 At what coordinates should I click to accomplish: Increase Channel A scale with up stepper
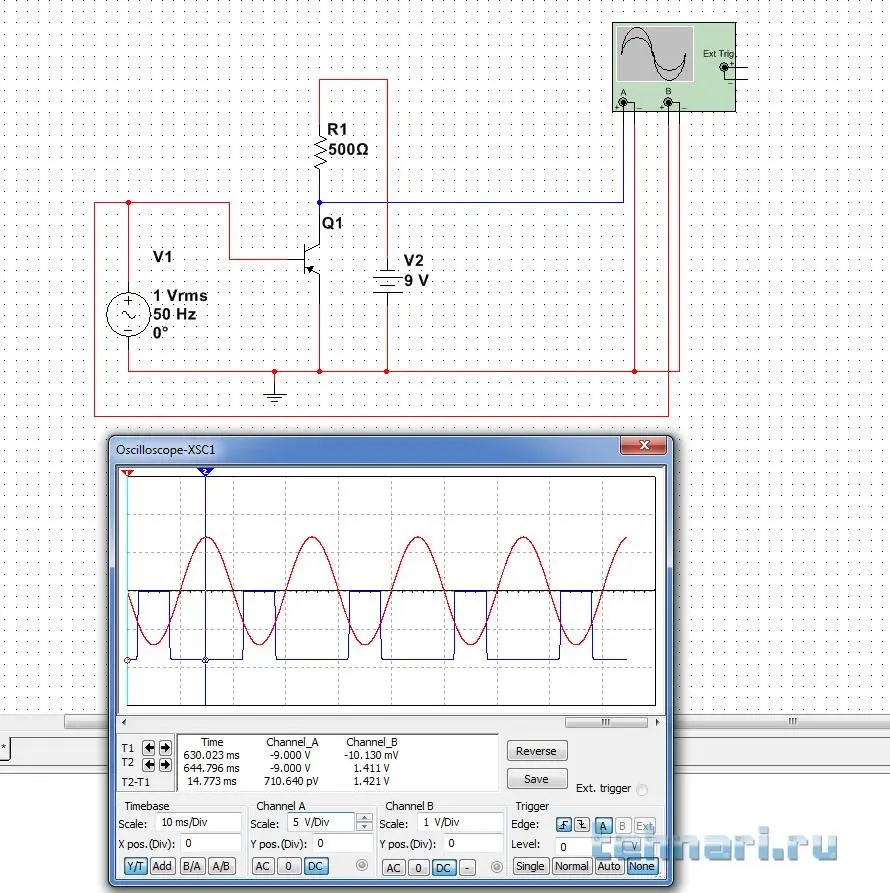(x=364, y=818)
